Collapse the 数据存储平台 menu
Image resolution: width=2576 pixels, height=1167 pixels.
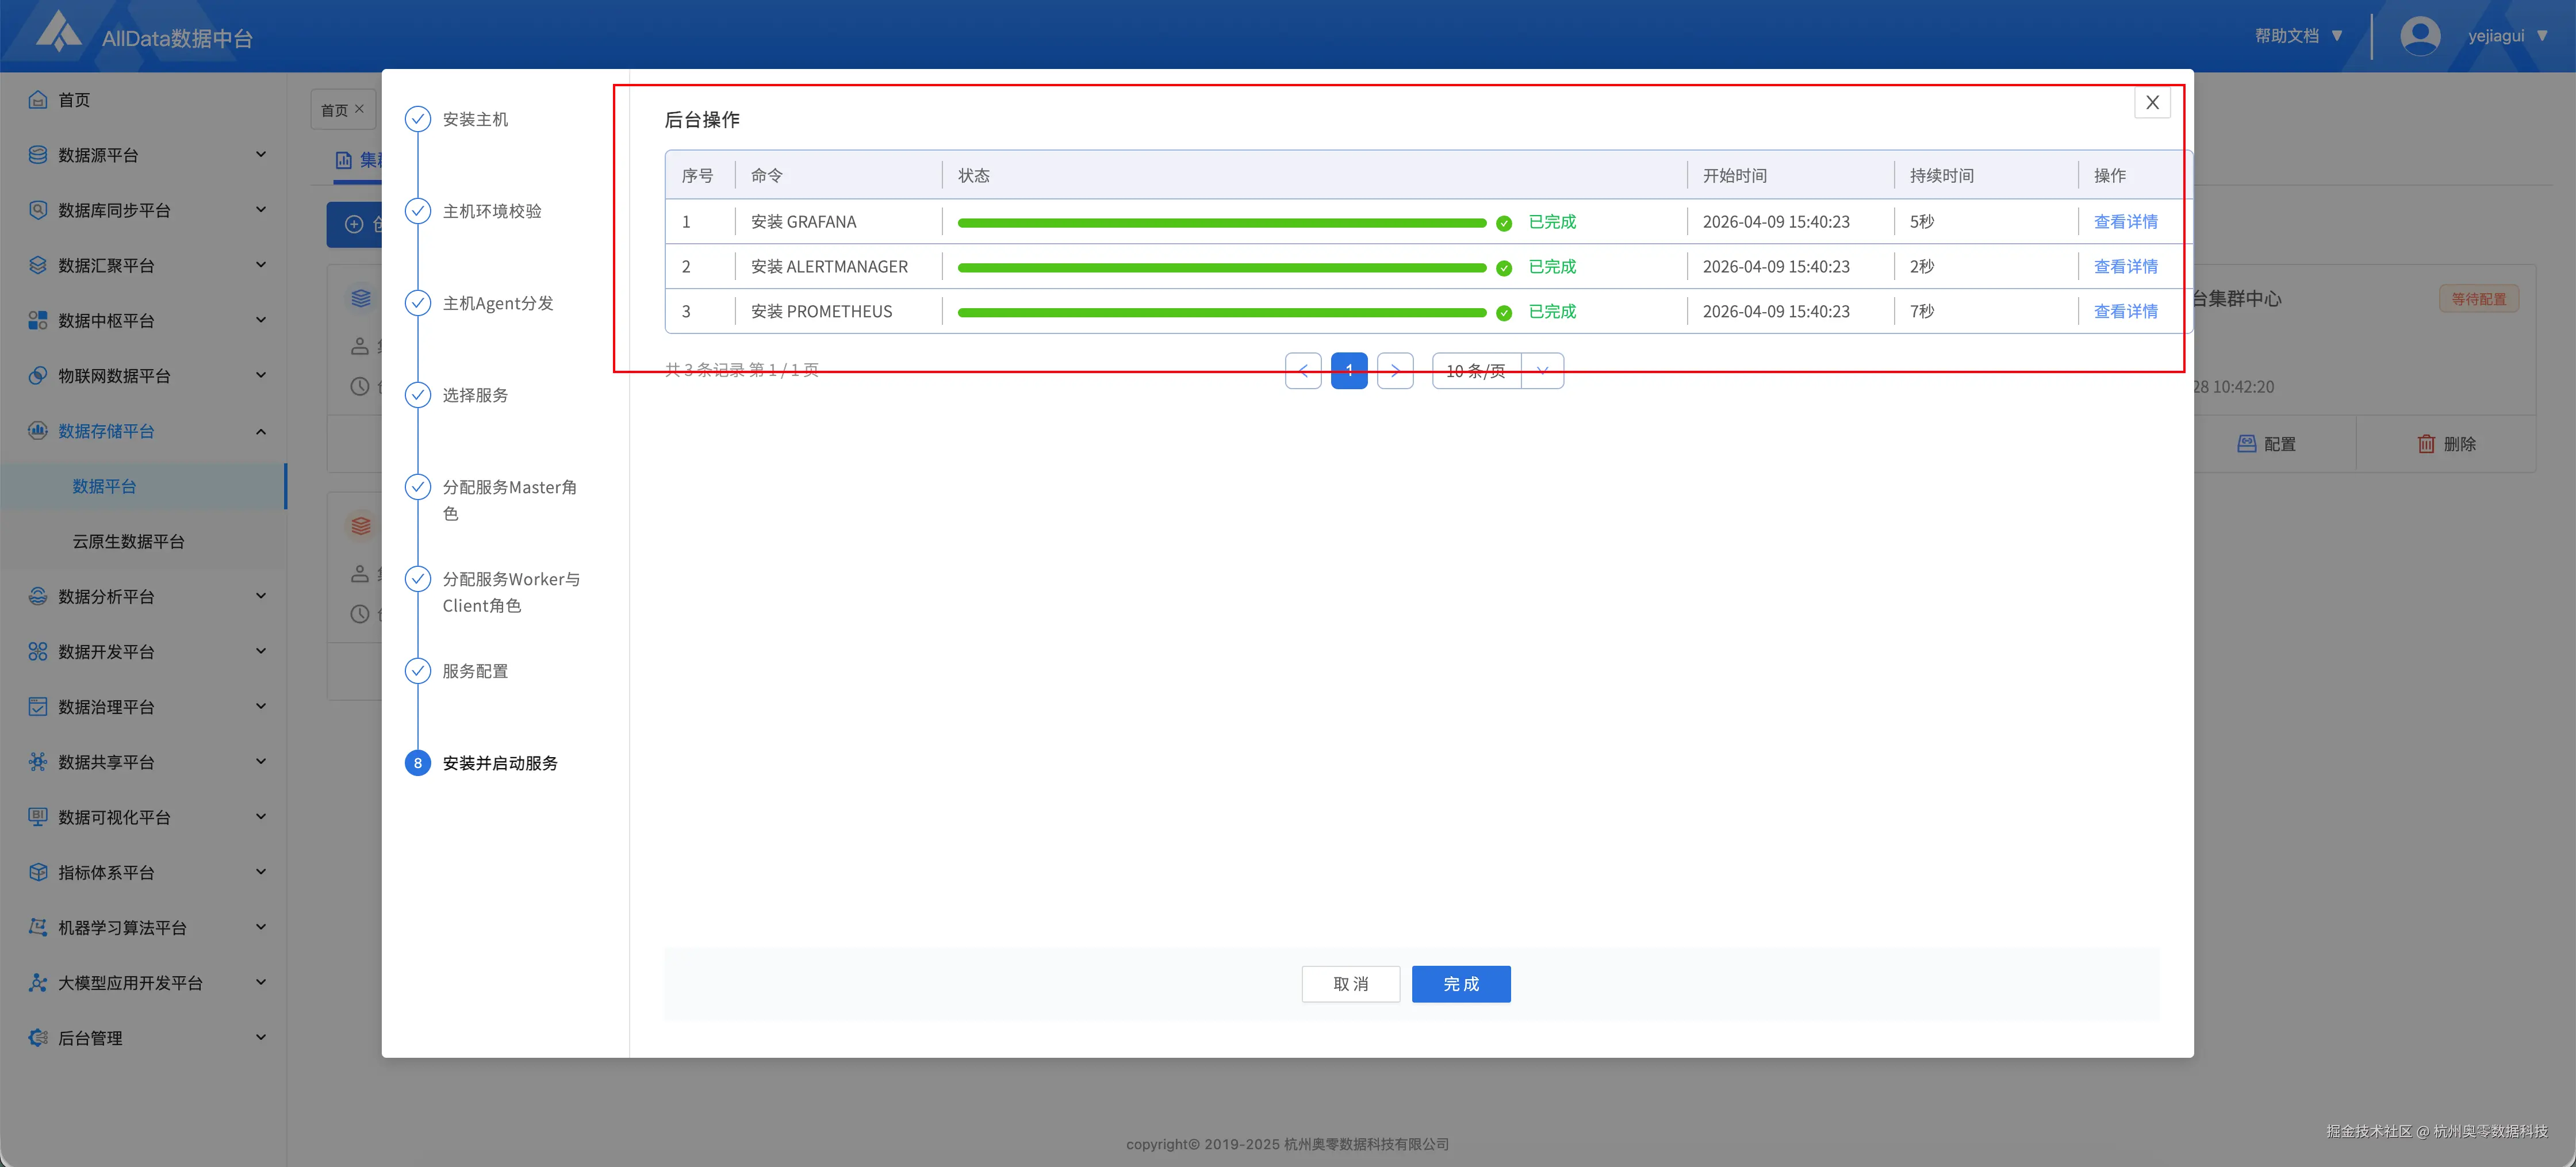point(260,431)
